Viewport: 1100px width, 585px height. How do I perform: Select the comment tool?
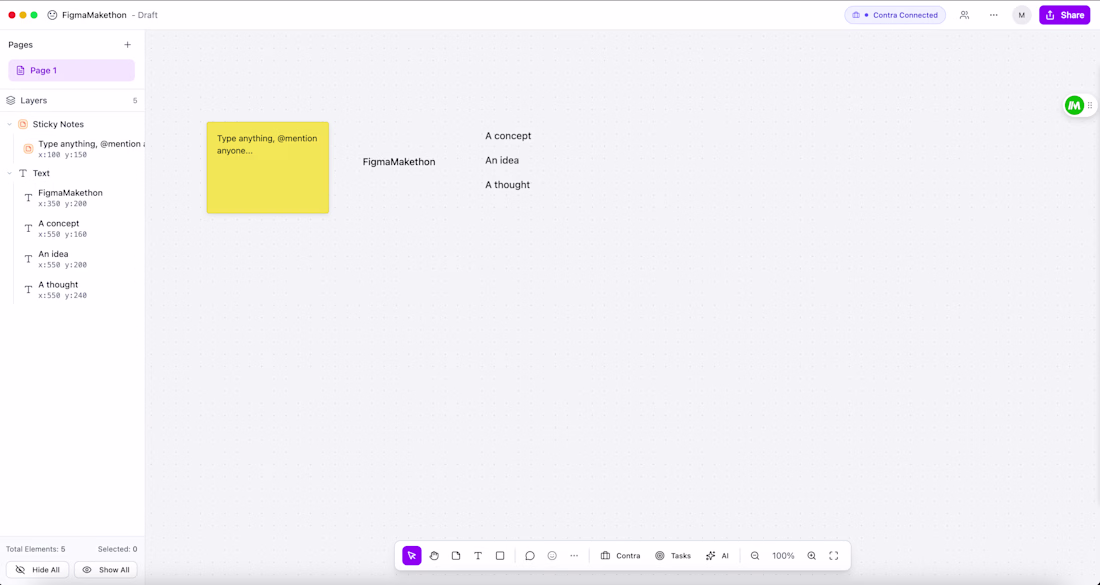pyautogui.click(x=530, y=556)
